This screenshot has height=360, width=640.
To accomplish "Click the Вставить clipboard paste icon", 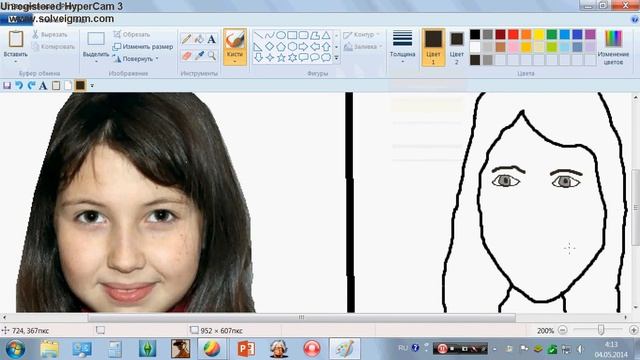I will (16, 39).
